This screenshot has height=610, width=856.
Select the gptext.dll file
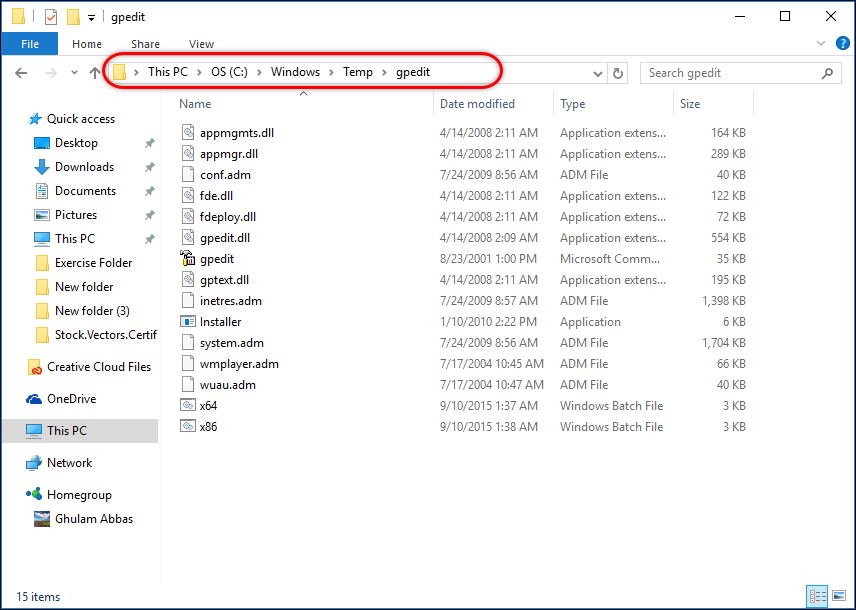[224, 280]
